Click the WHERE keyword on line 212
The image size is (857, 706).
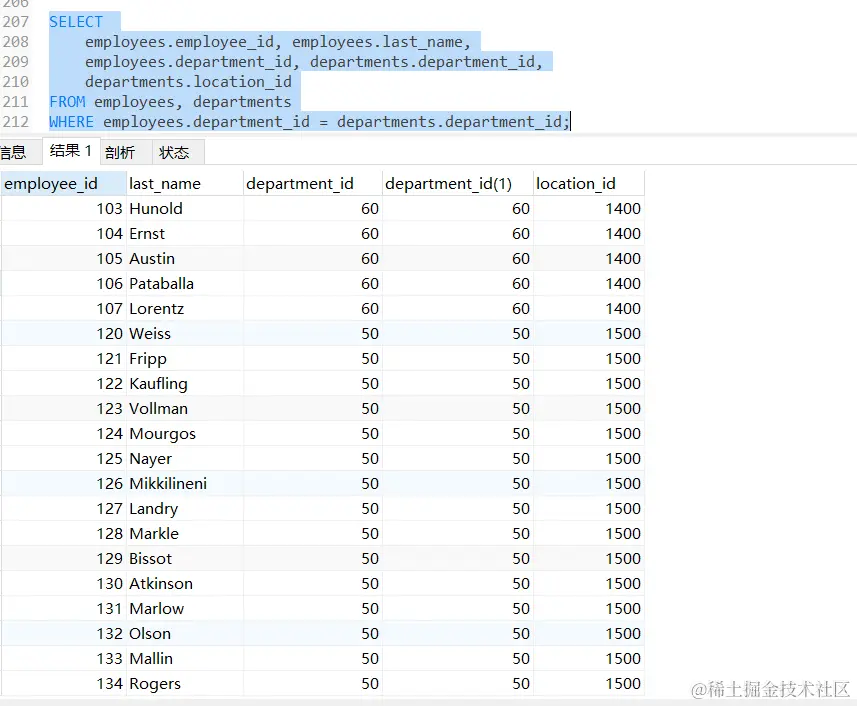click(x=72, y=122)
